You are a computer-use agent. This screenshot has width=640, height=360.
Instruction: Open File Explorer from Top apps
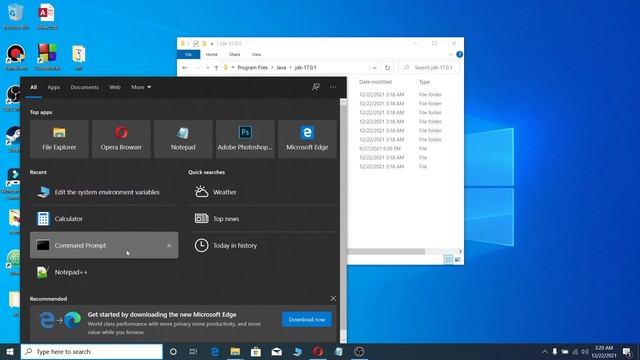(59, 139)
